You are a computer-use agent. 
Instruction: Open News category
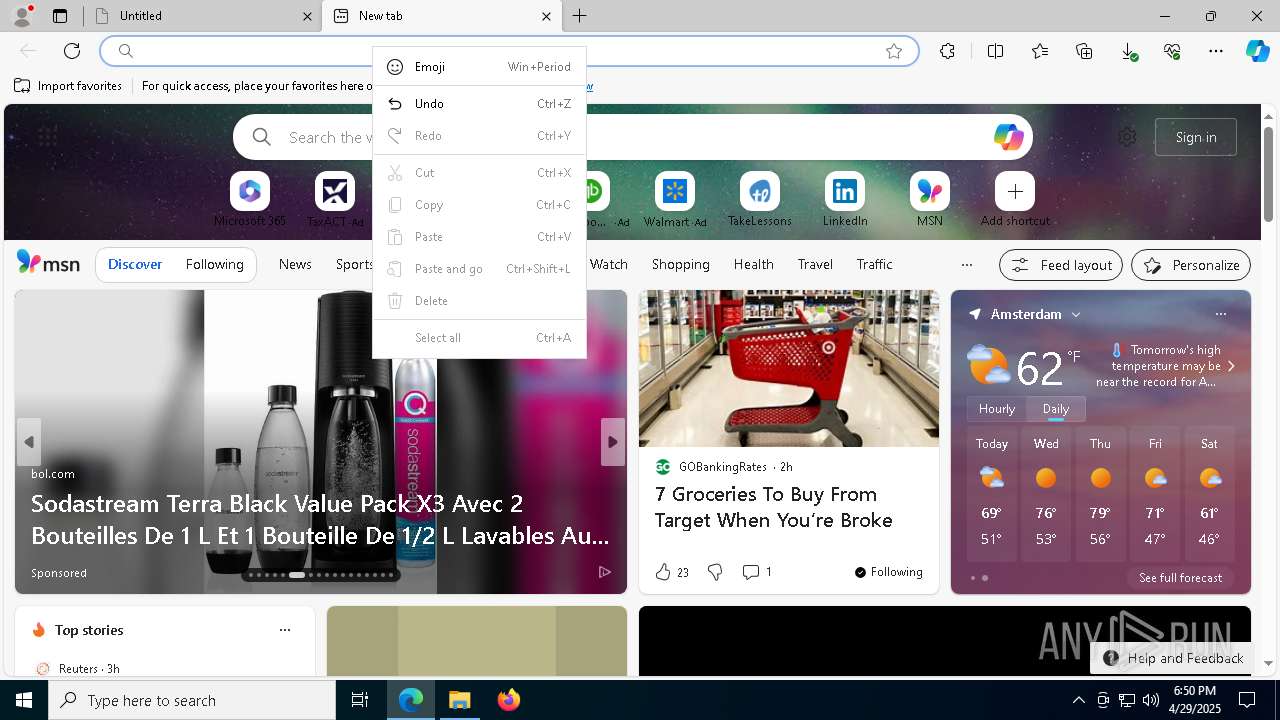coord(295,264)
